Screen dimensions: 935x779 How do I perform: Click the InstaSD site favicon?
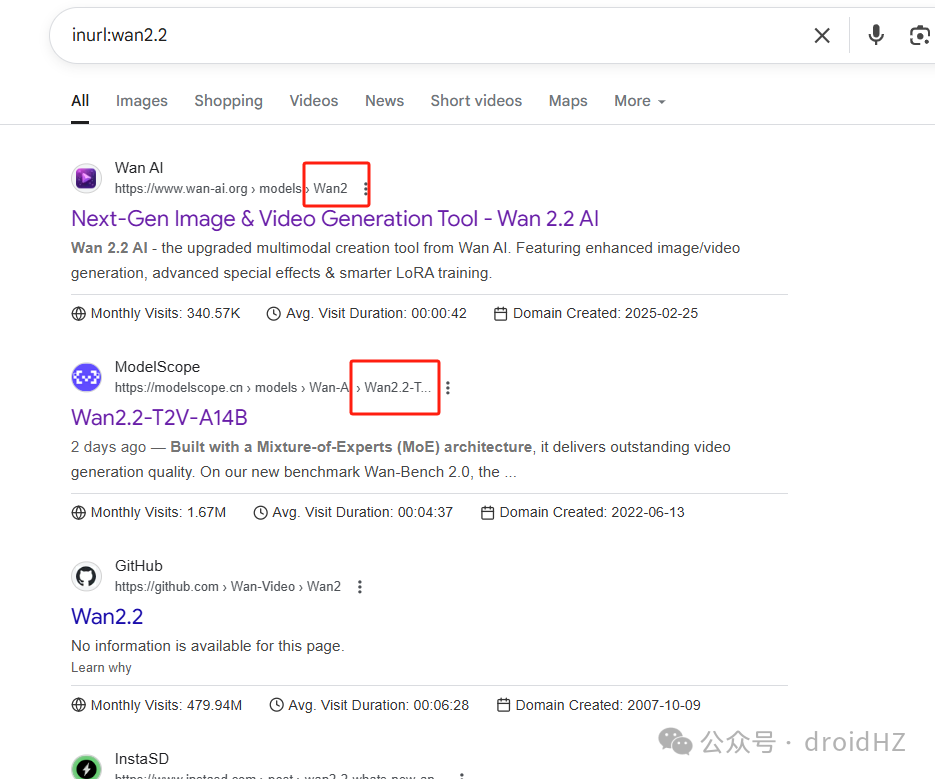[86, 768]
